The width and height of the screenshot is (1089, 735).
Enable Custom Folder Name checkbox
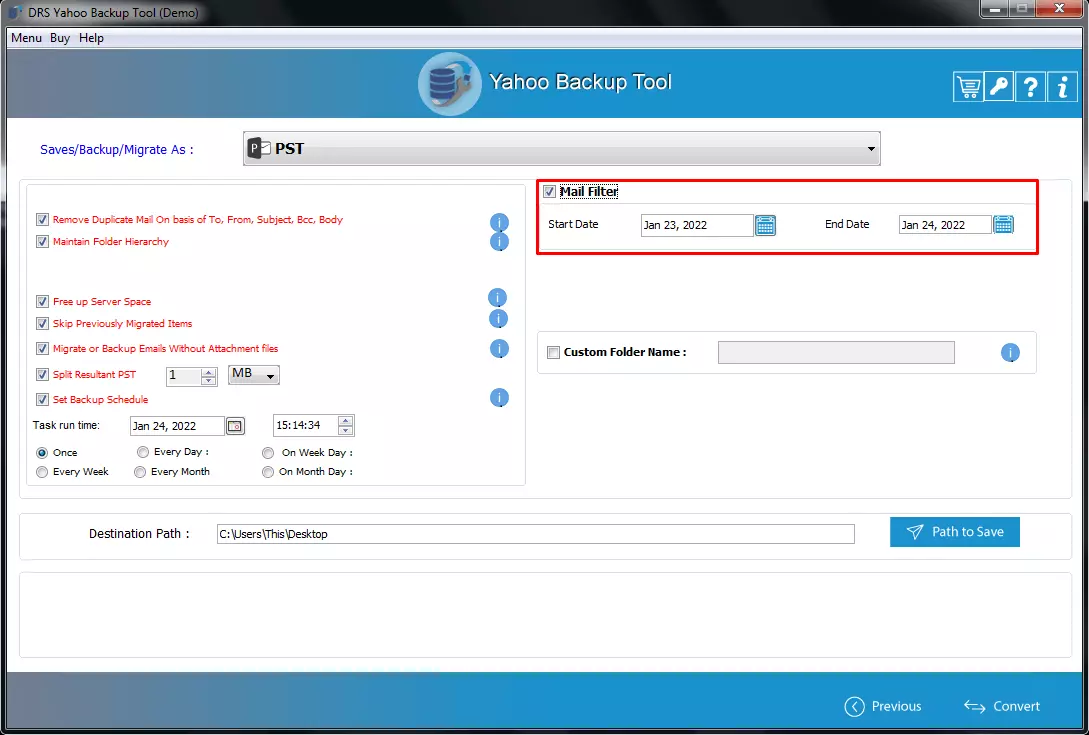[554, 352]
